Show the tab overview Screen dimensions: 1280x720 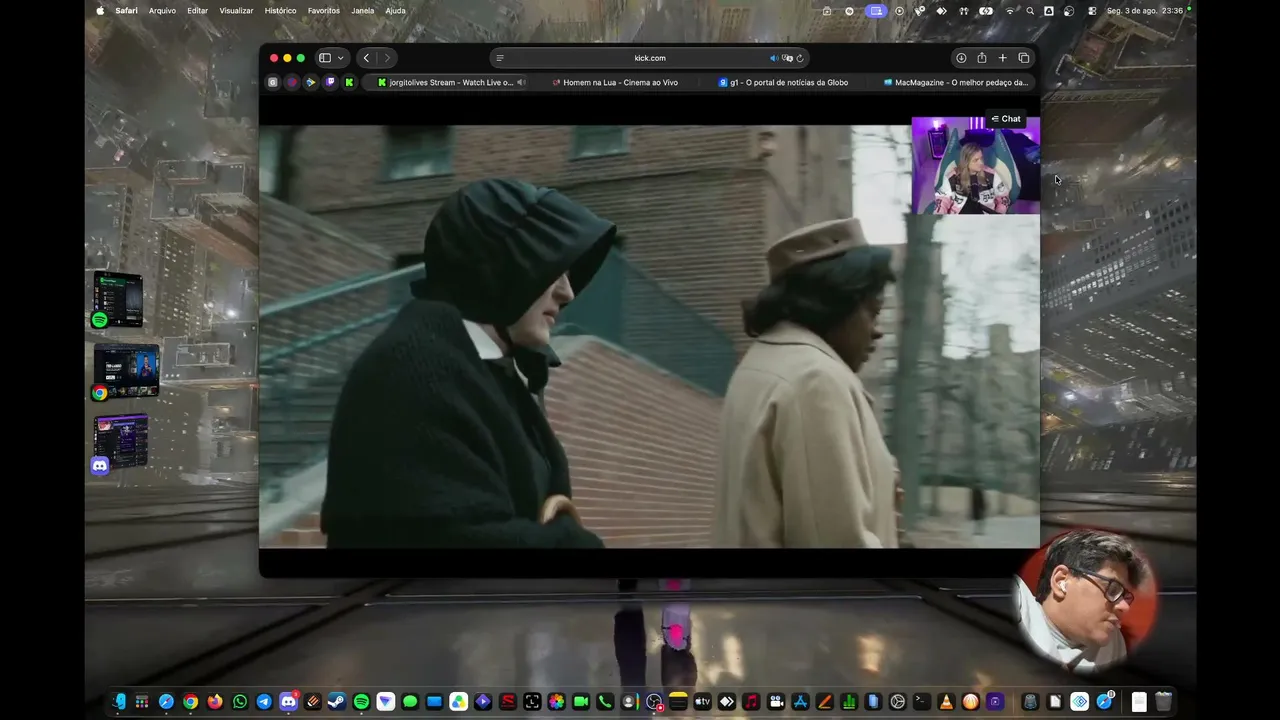pyautogui.click(x=1024, y=58)
